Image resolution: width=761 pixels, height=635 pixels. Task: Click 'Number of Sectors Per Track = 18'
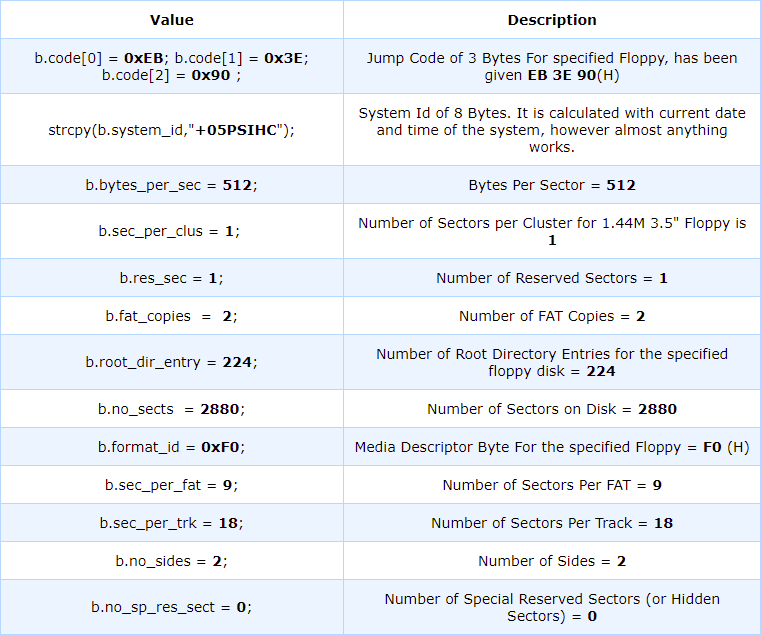click(552, 523)
